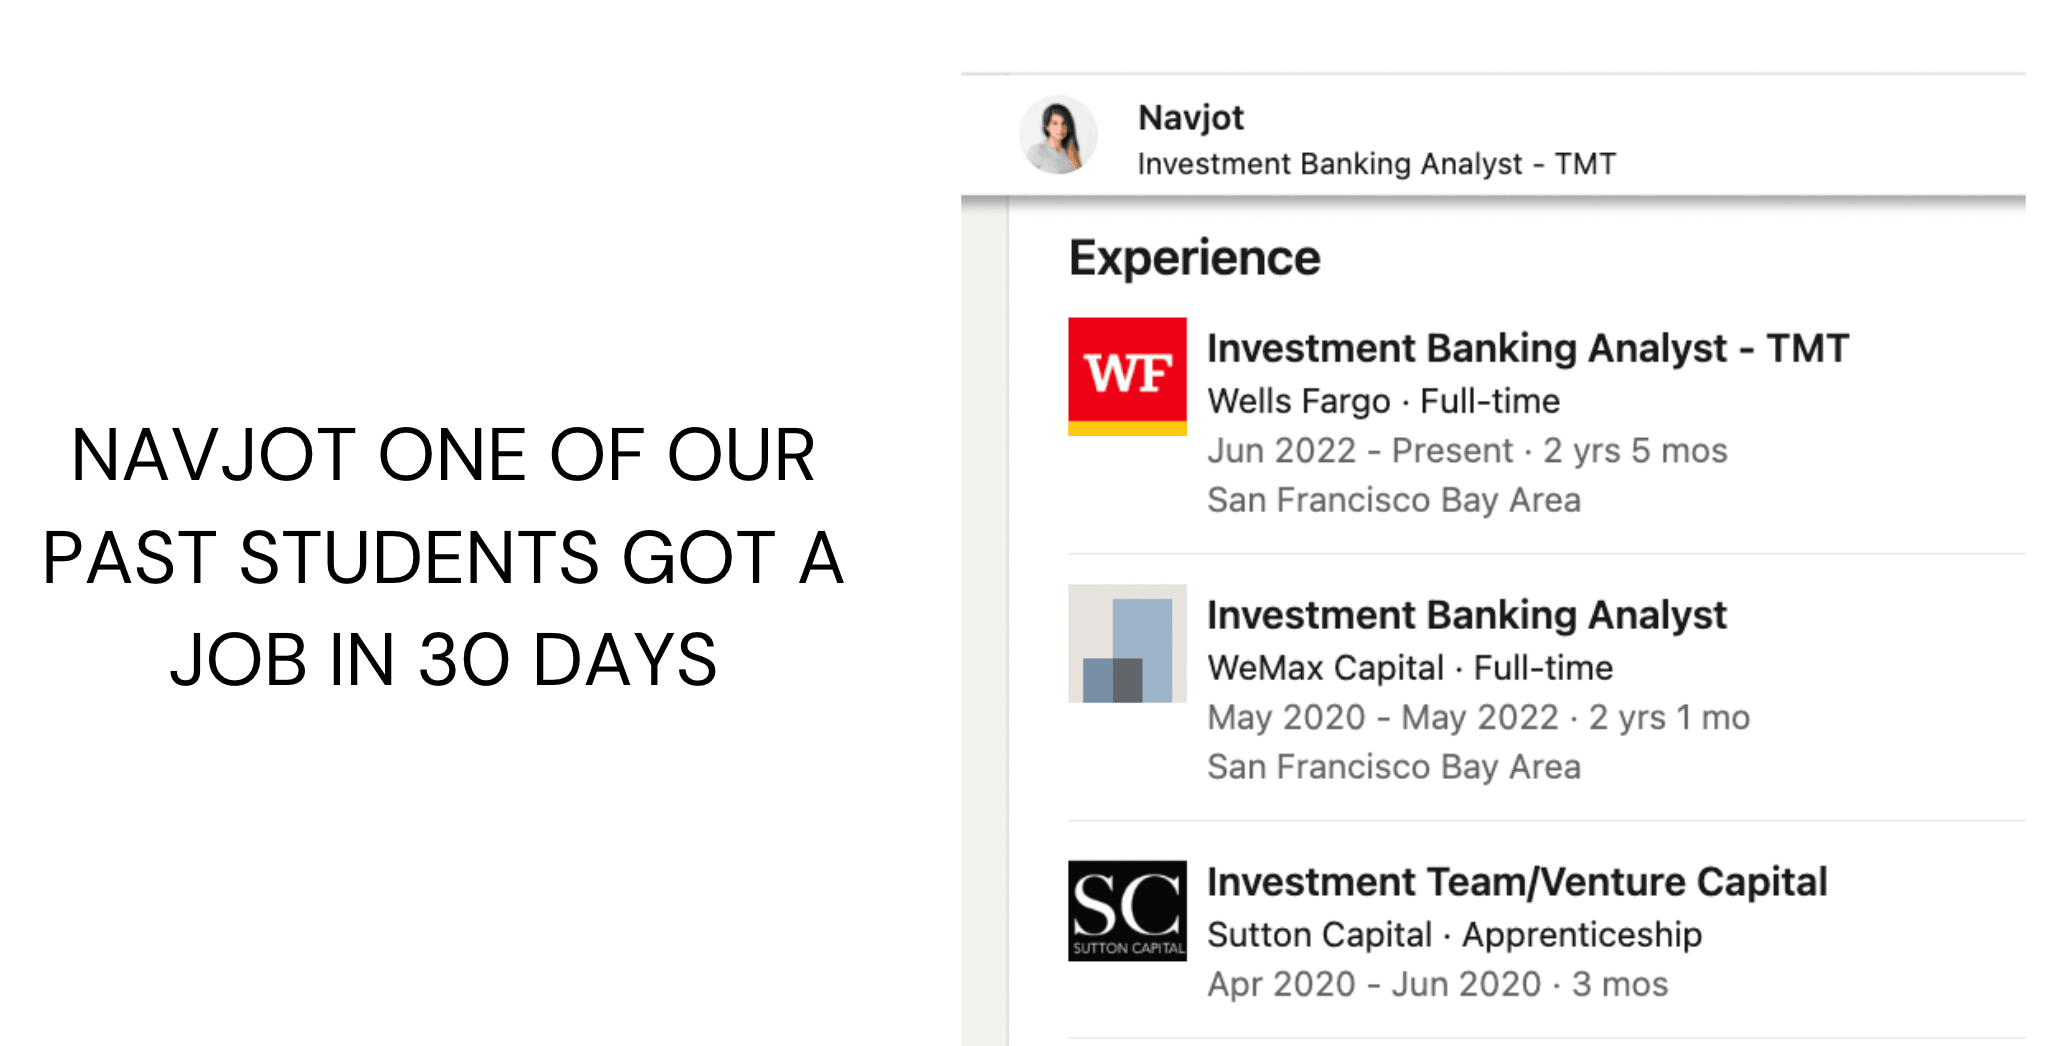The height and width of the screenshot is (1046, 2058).
Task: Select May 2020 - May 2022 date range
Action: (1383, 717)
